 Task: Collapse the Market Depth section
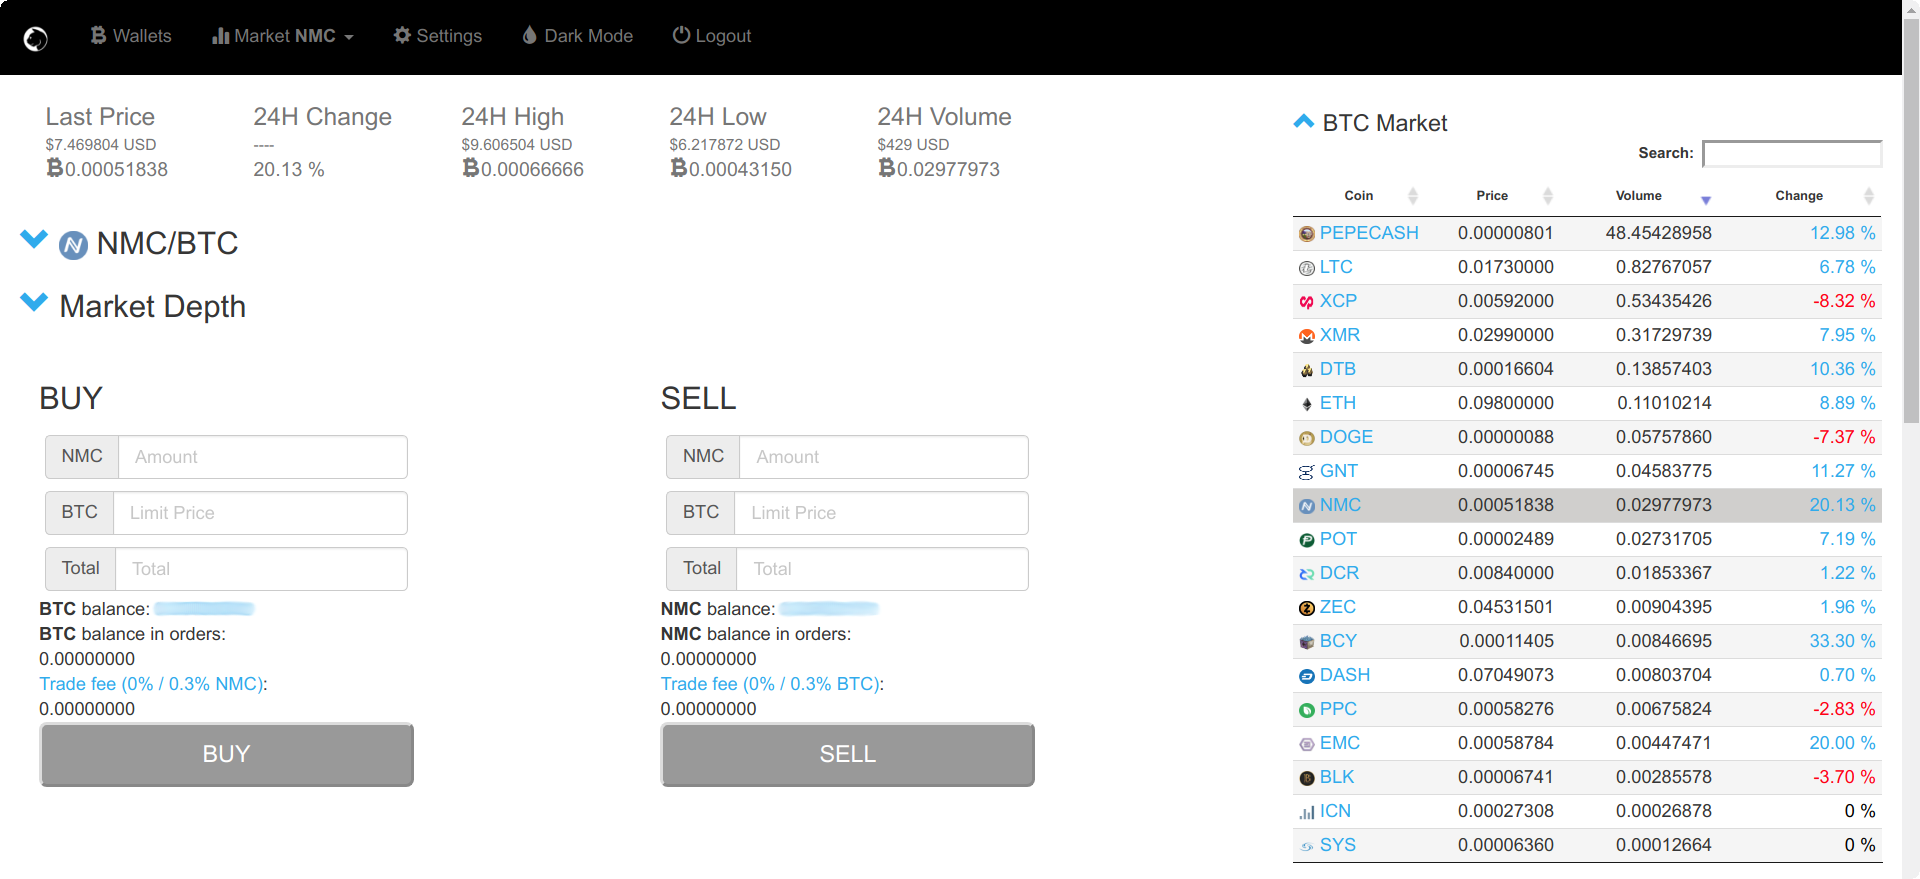tap(34, 303)
